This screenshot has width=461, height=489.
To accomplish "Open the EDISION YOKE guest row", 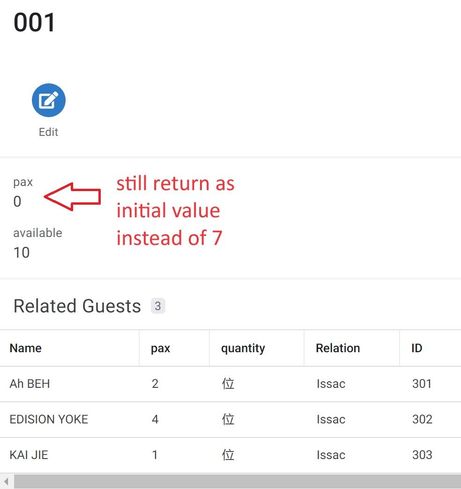I will click(x=230, y=419).
